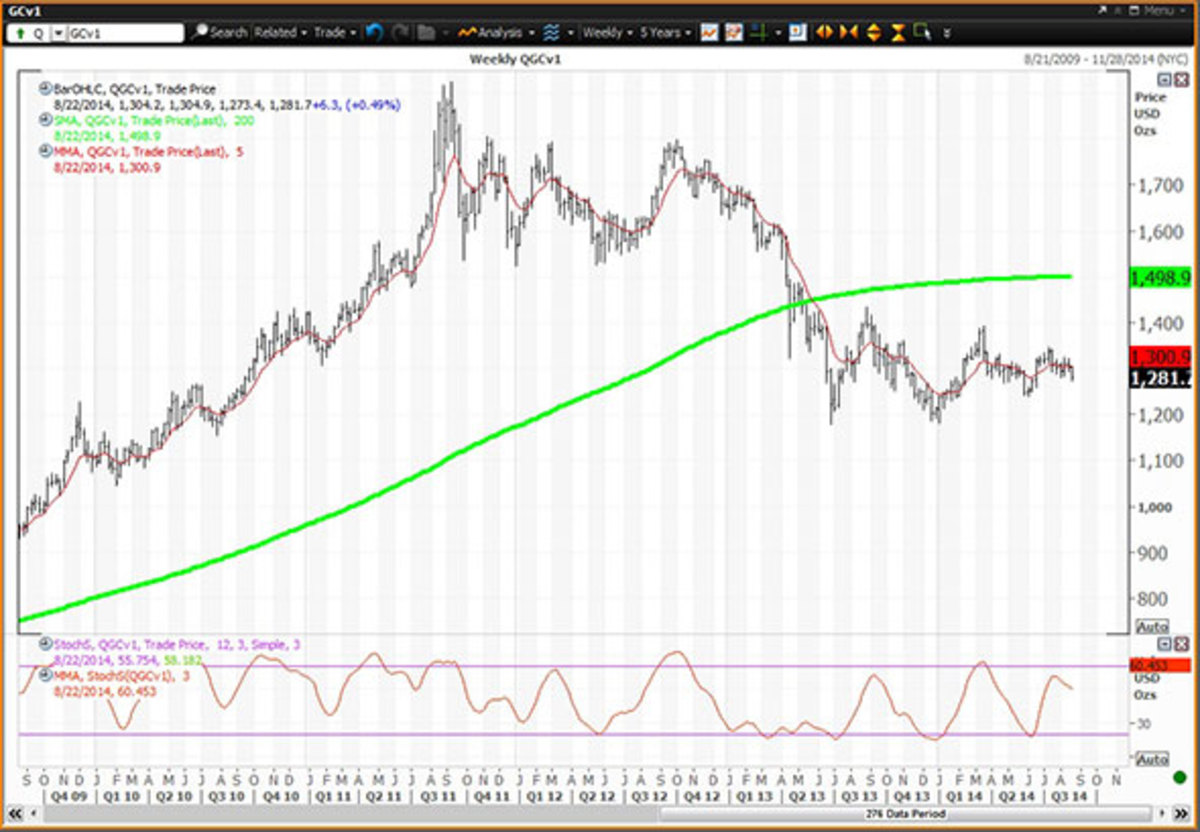Toggle Auto scaling on the price axis
The image size is (1200, 832).
(1152, 626)
